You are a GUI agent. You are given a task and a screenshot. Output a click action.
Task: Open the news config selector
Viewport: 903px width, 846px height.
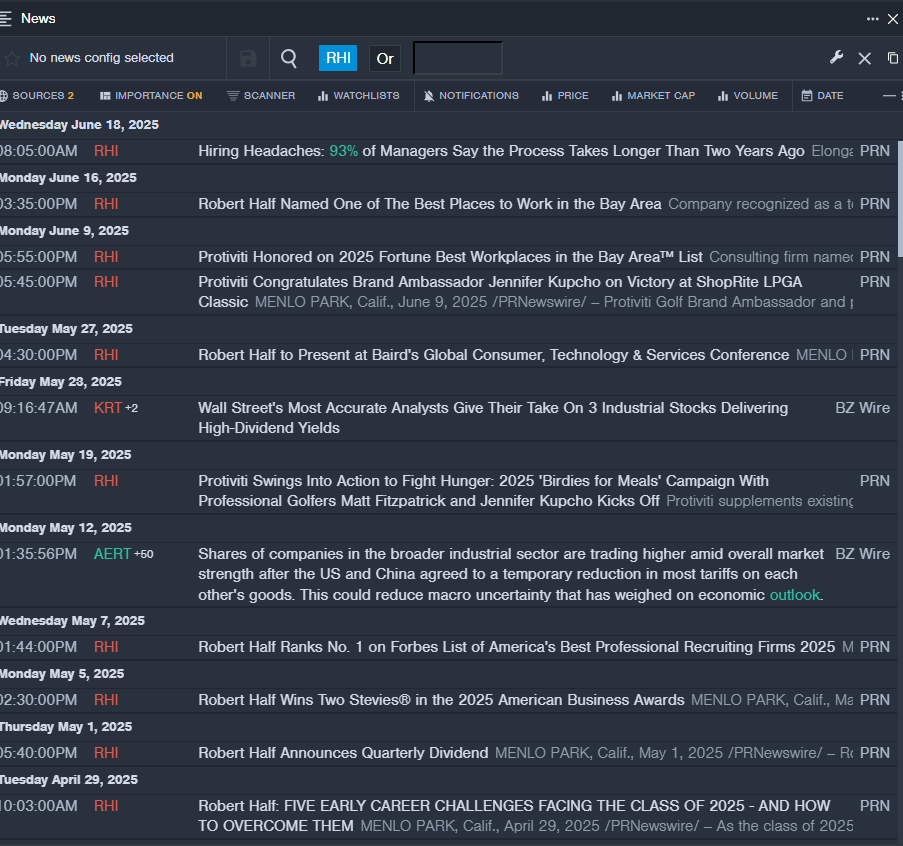(101, 58)
